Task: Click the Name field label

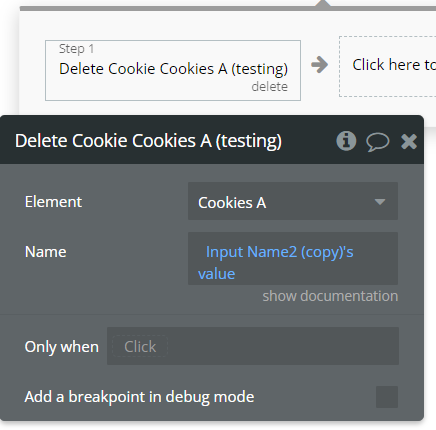Action: 46,252
